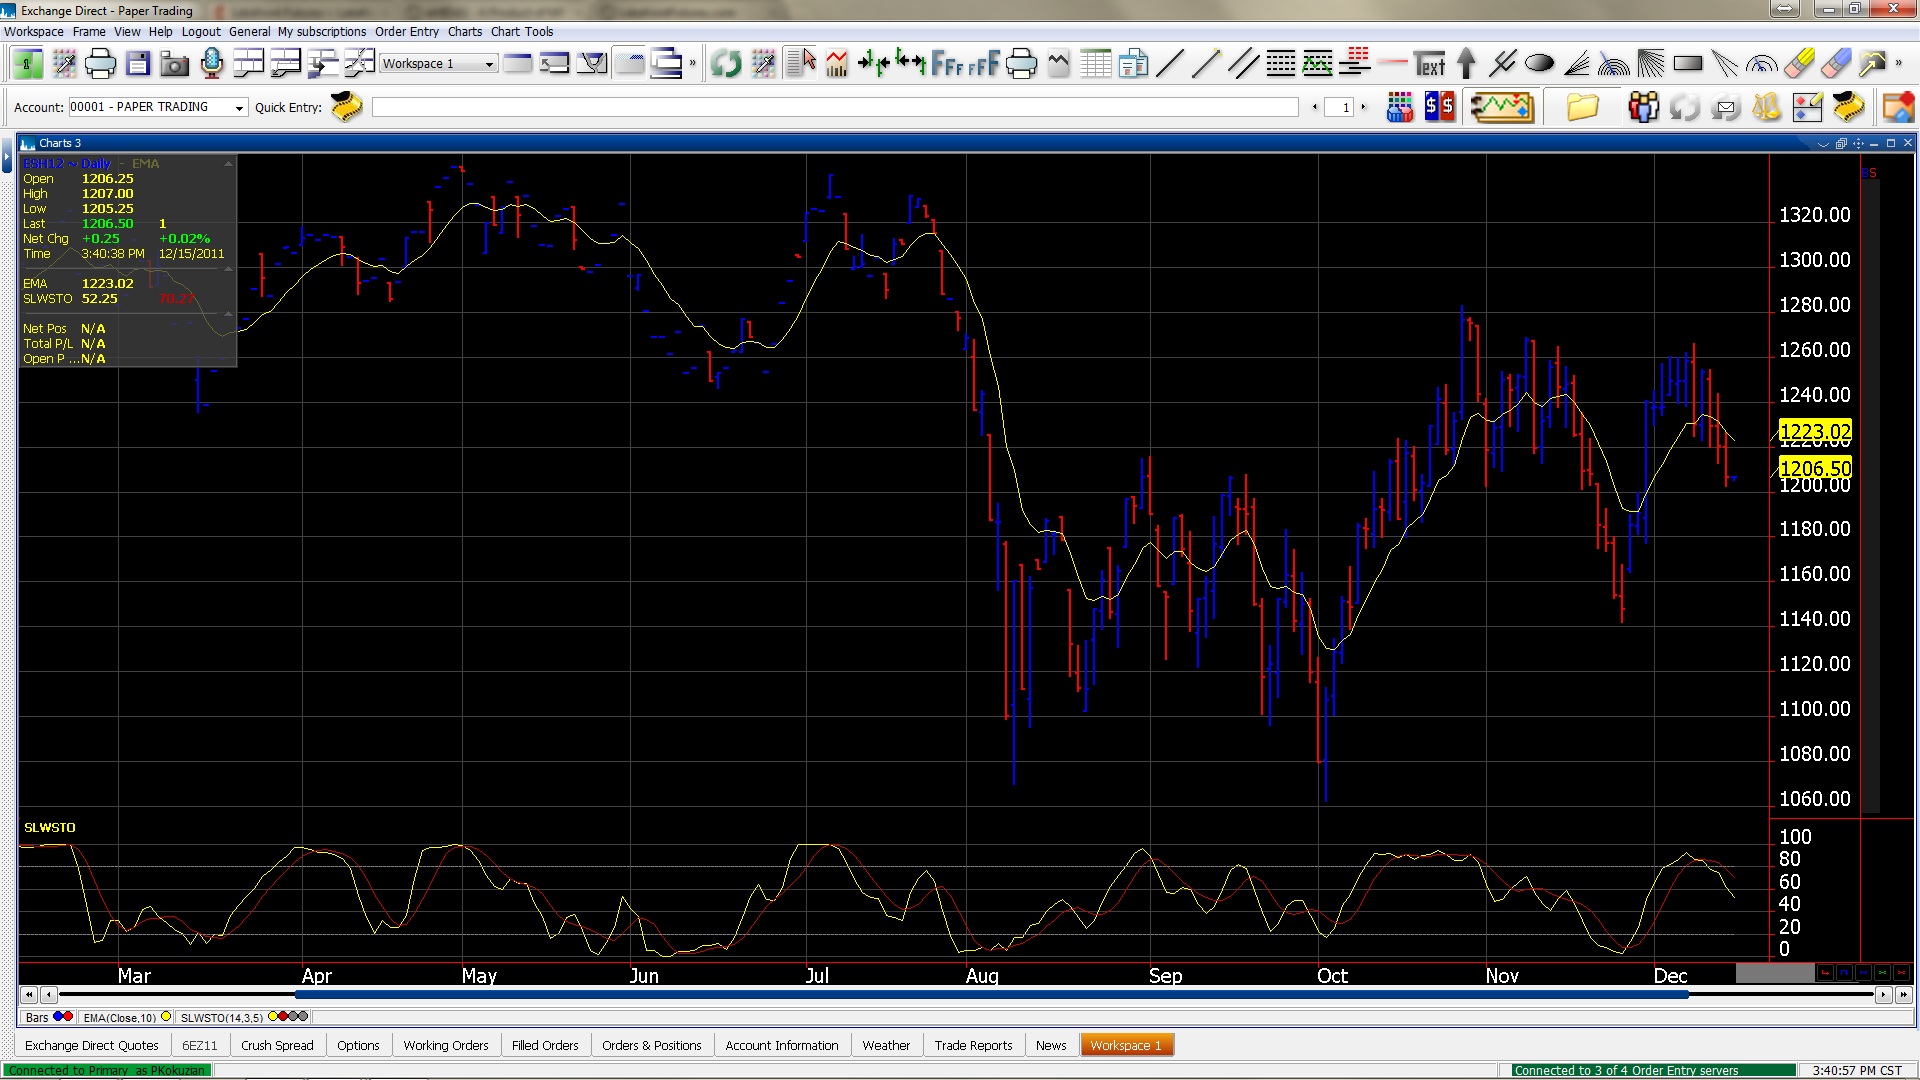The image size is (1920, 1080).
Task: Click the dollar signs icon
Action: 1439,107
